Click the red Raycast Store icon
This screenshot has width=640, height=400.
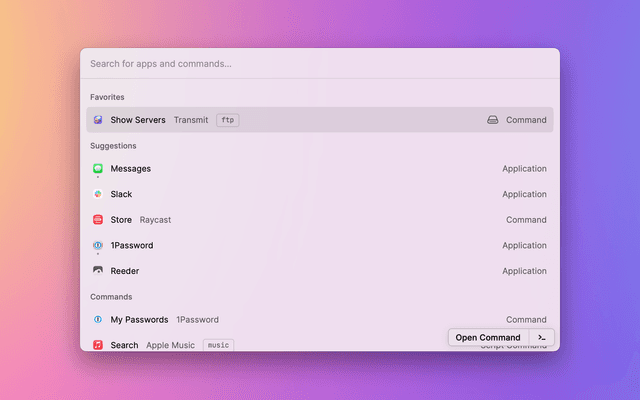click(x=98, y=220)
